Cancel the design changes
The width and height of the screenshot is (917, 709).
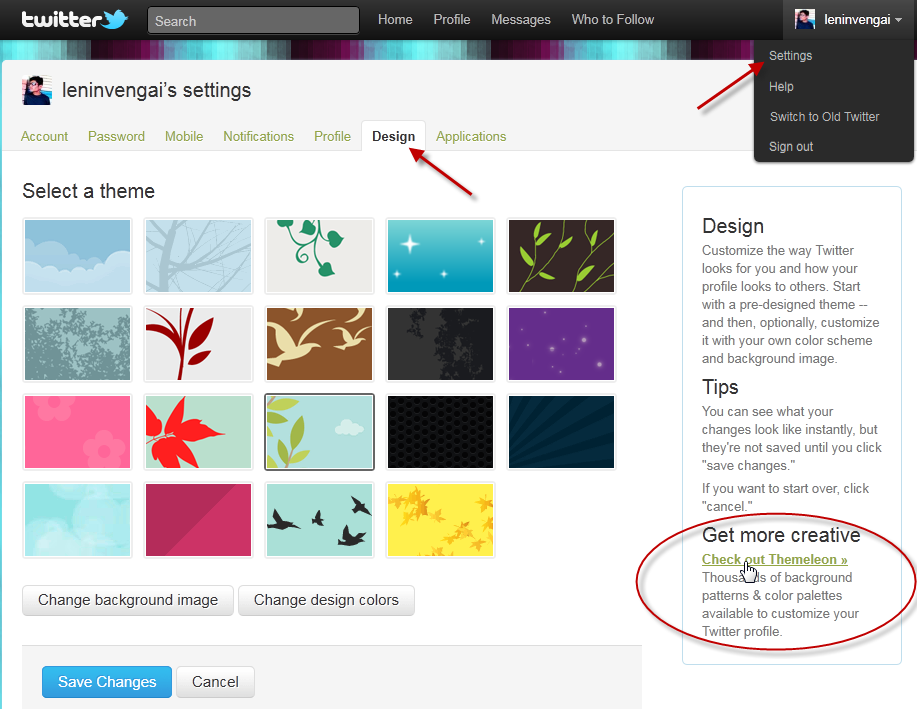click(x=215, y=682)
